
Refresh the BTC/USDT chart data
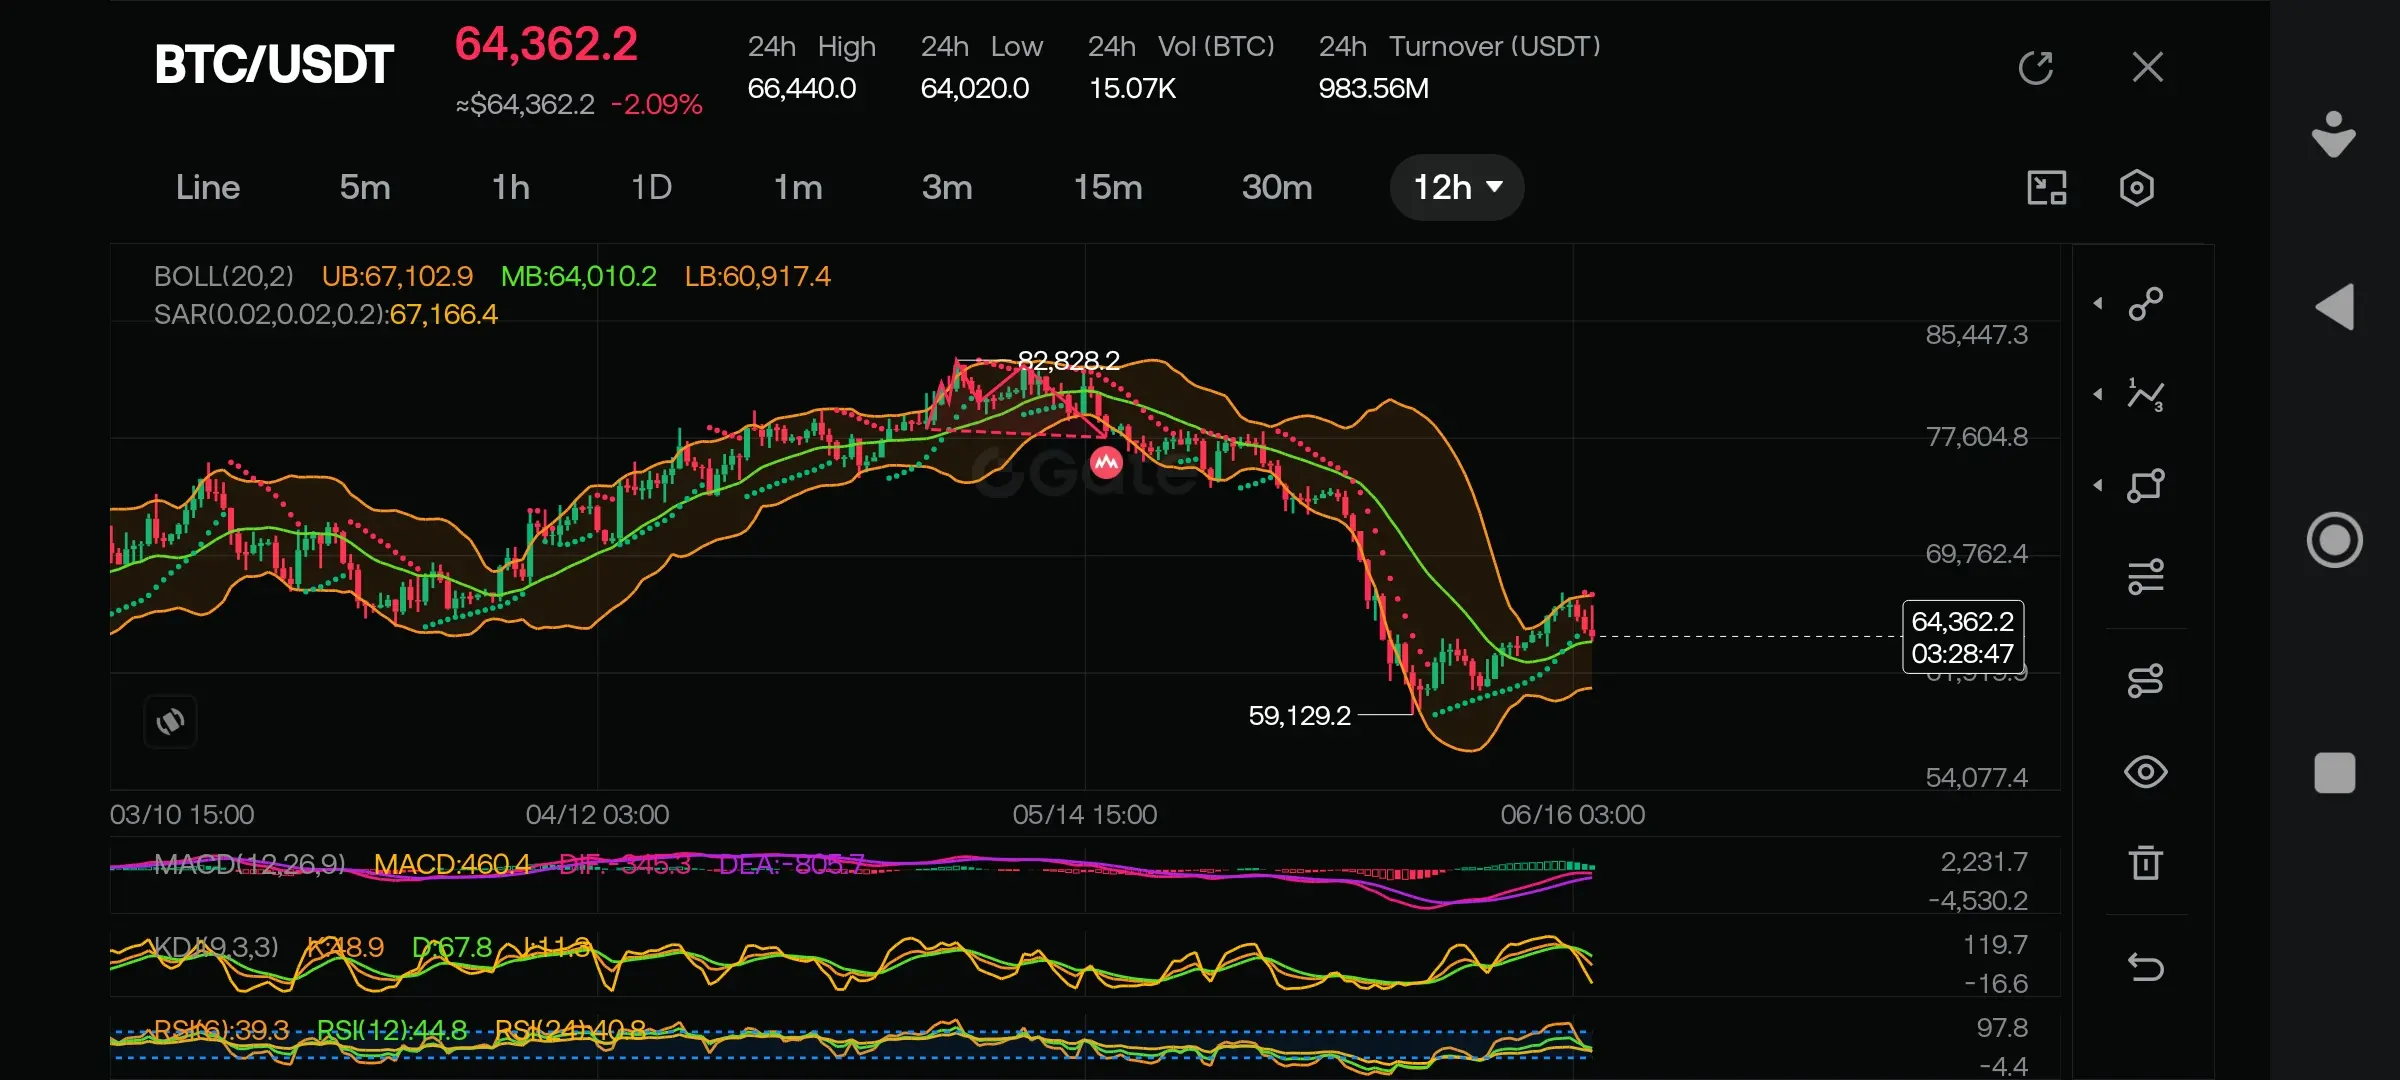coord(2036,68)
